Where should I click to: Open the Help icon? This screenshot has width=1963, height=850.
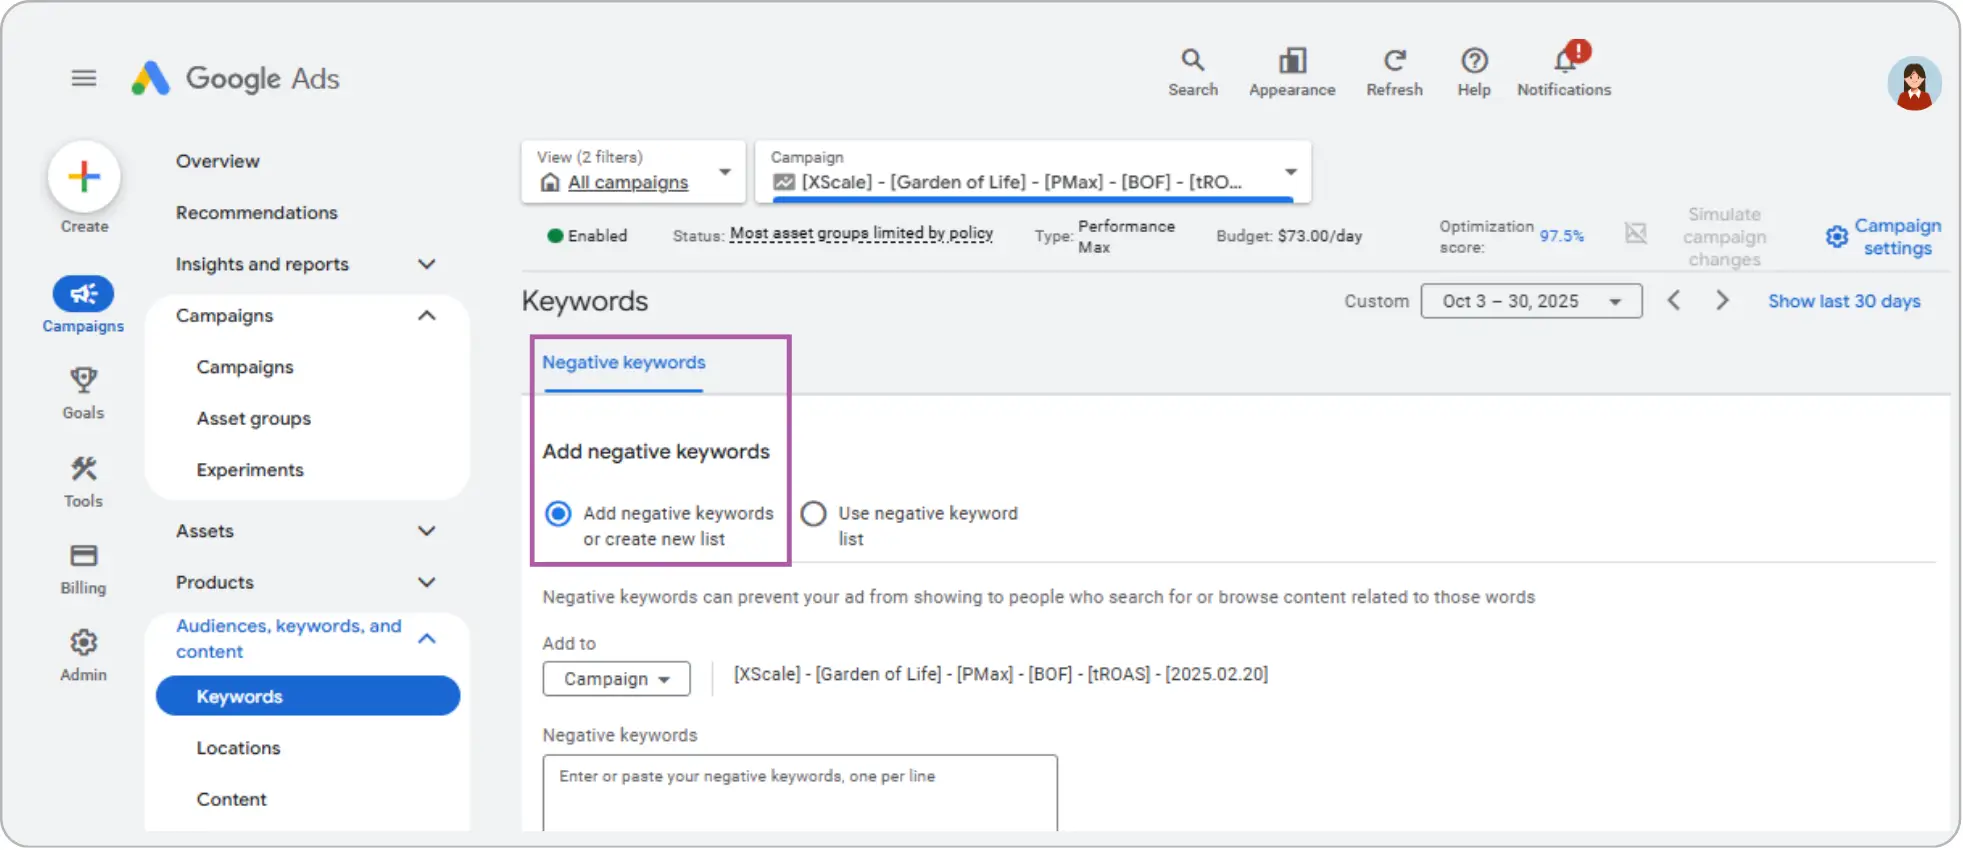(x=1473, y=60)
